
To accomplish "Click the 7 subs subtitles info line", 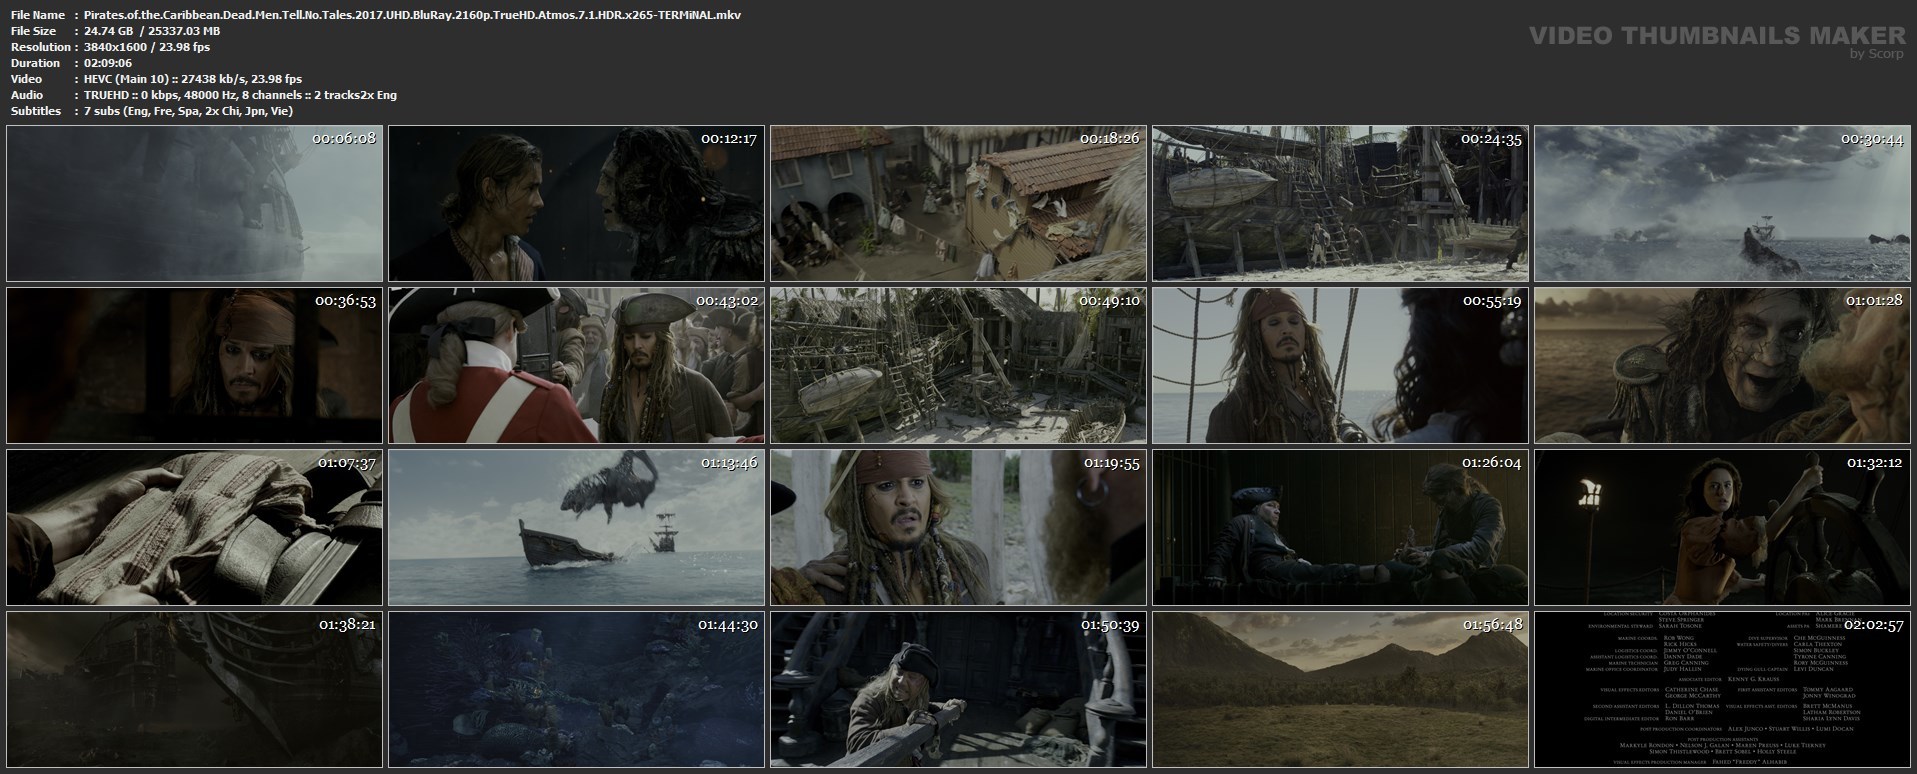I will (189, 111).
